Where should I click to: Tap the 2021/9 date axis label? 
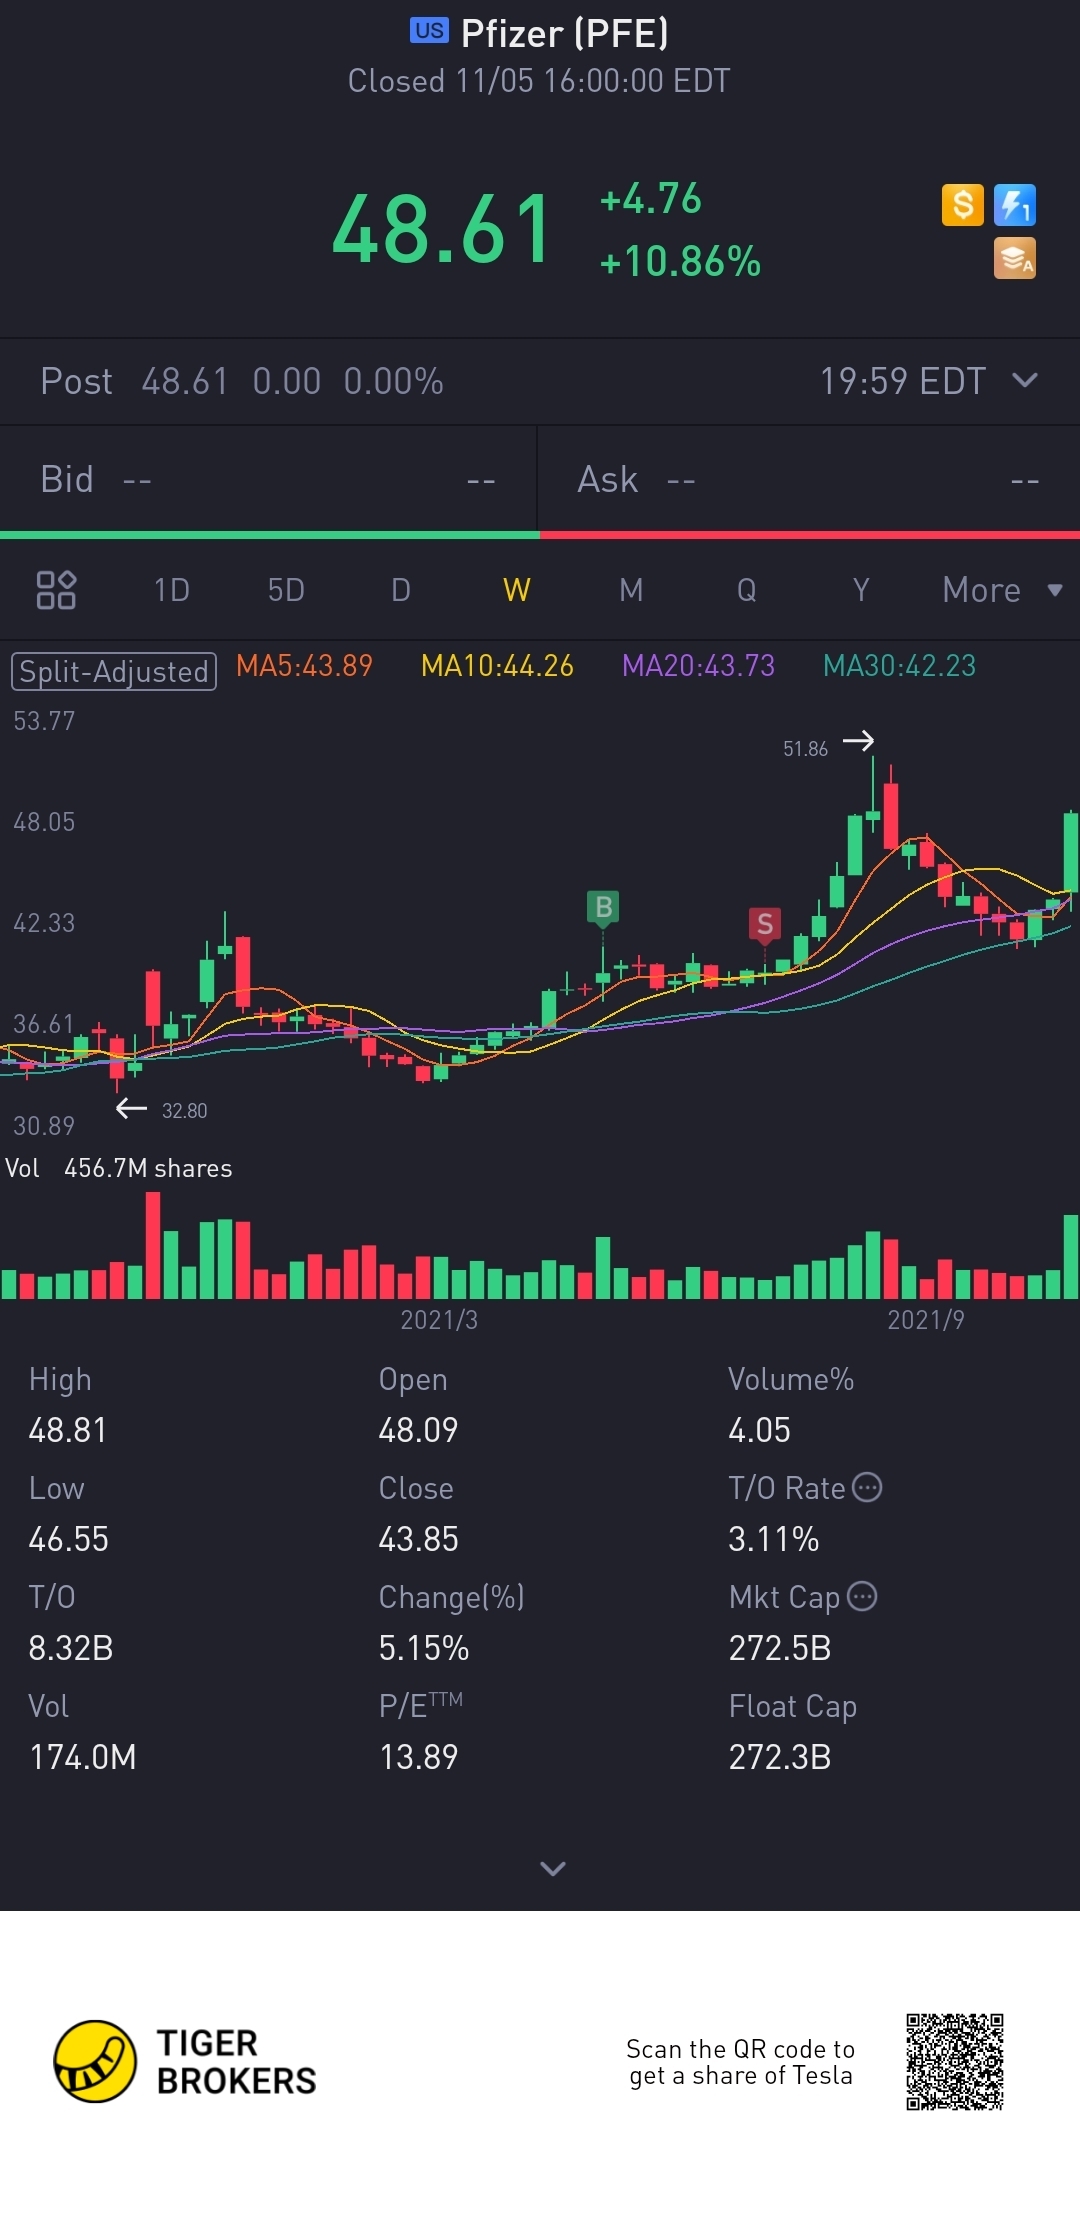(926, 1320)
